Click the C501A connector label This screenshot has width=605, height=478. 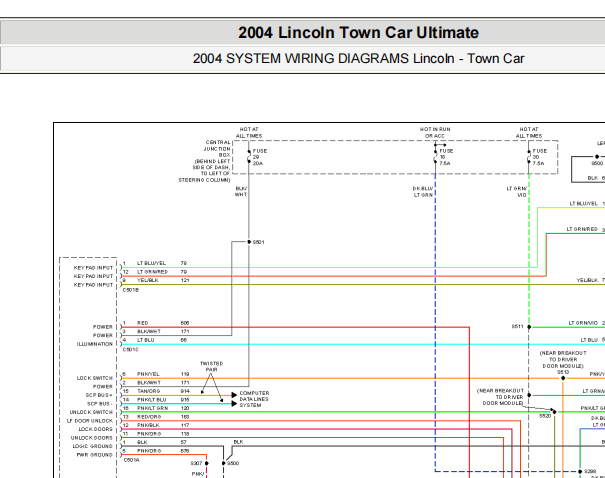click(132, 460)
